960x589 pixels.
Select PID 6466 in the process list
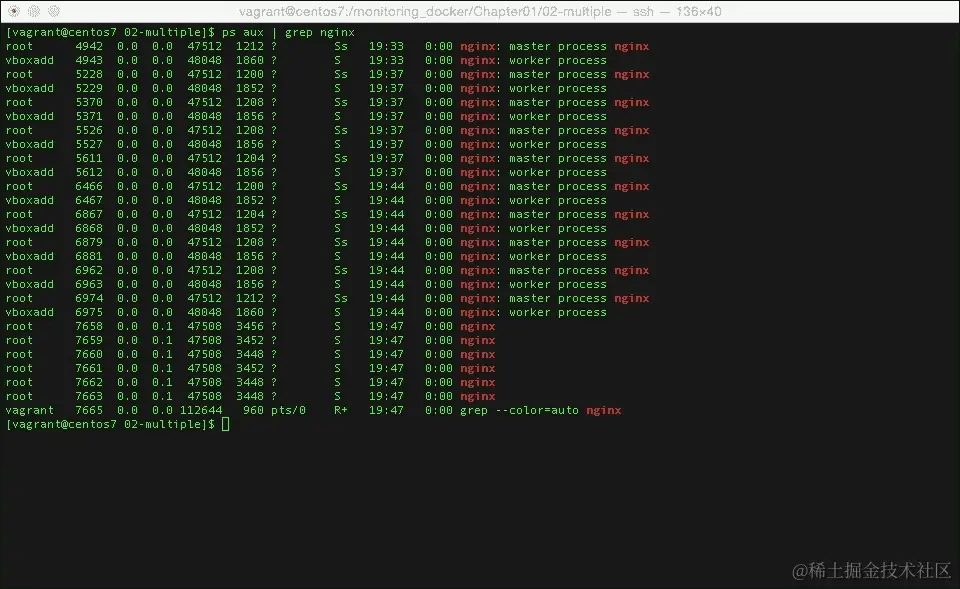click(89, 187)
